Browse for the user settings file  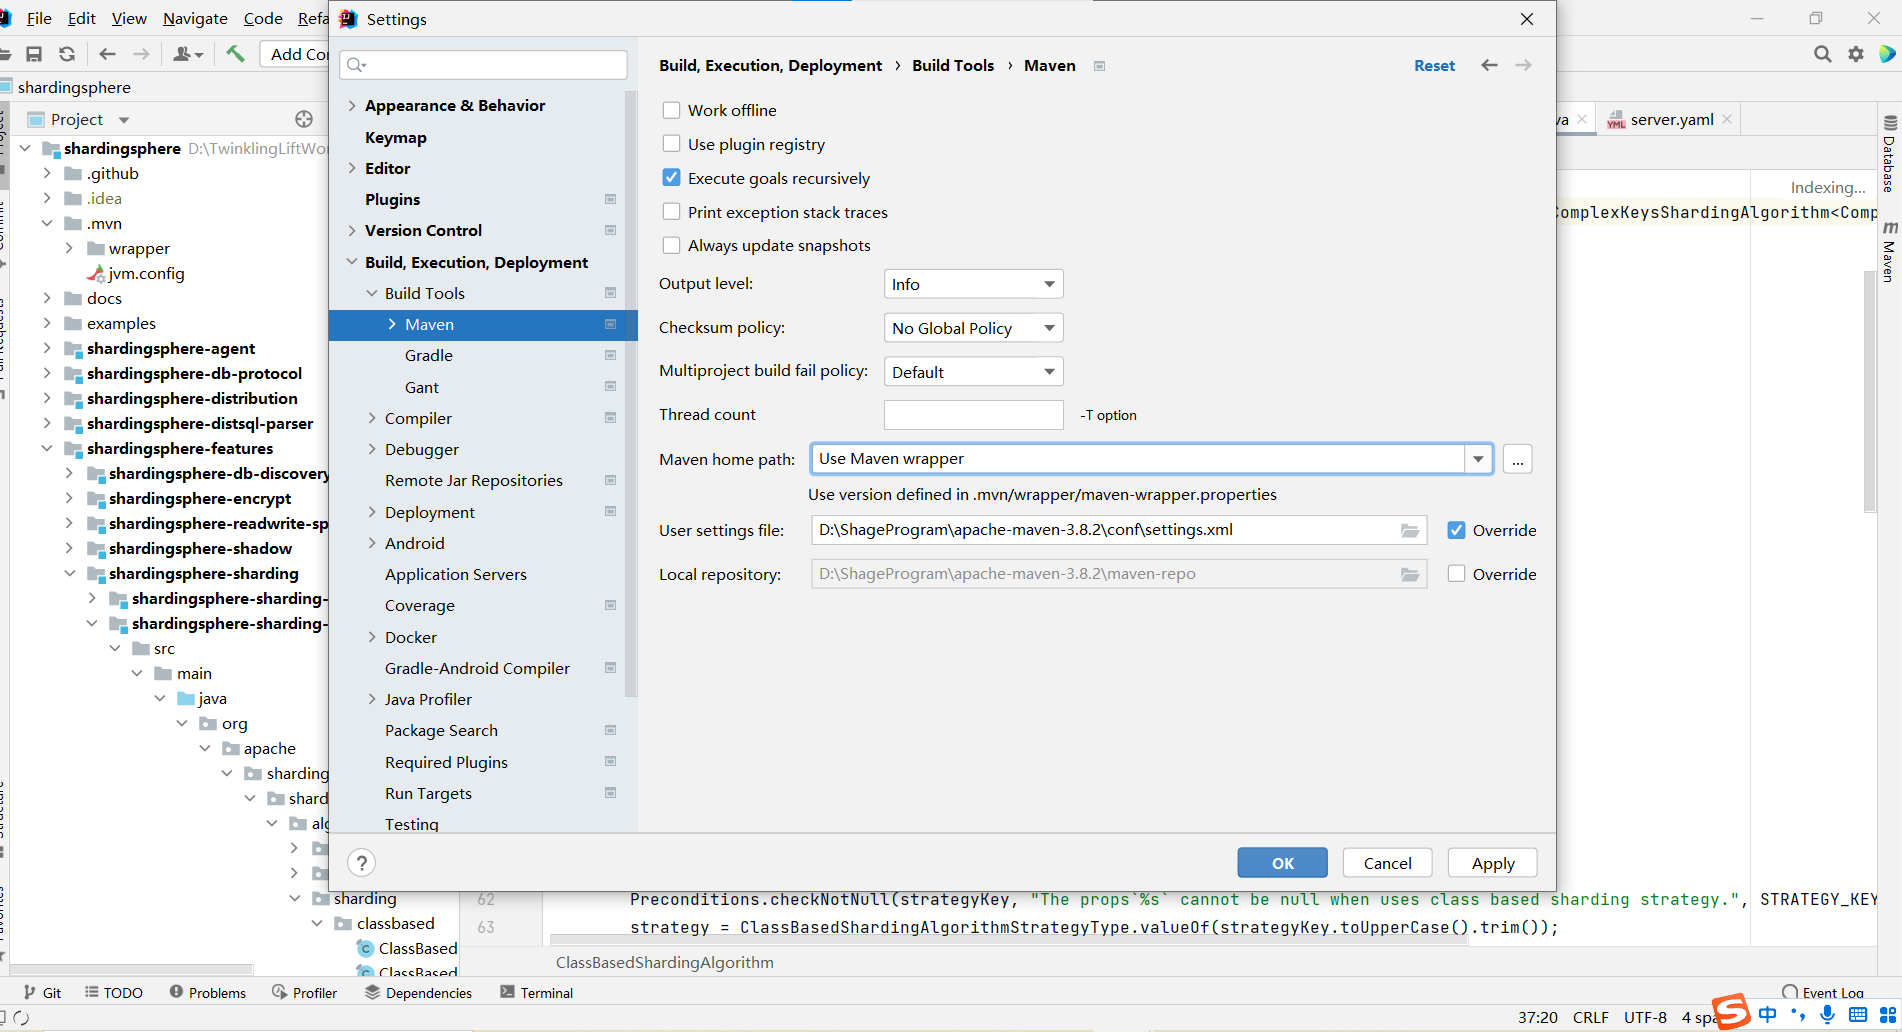click(x=1410, y=530)
